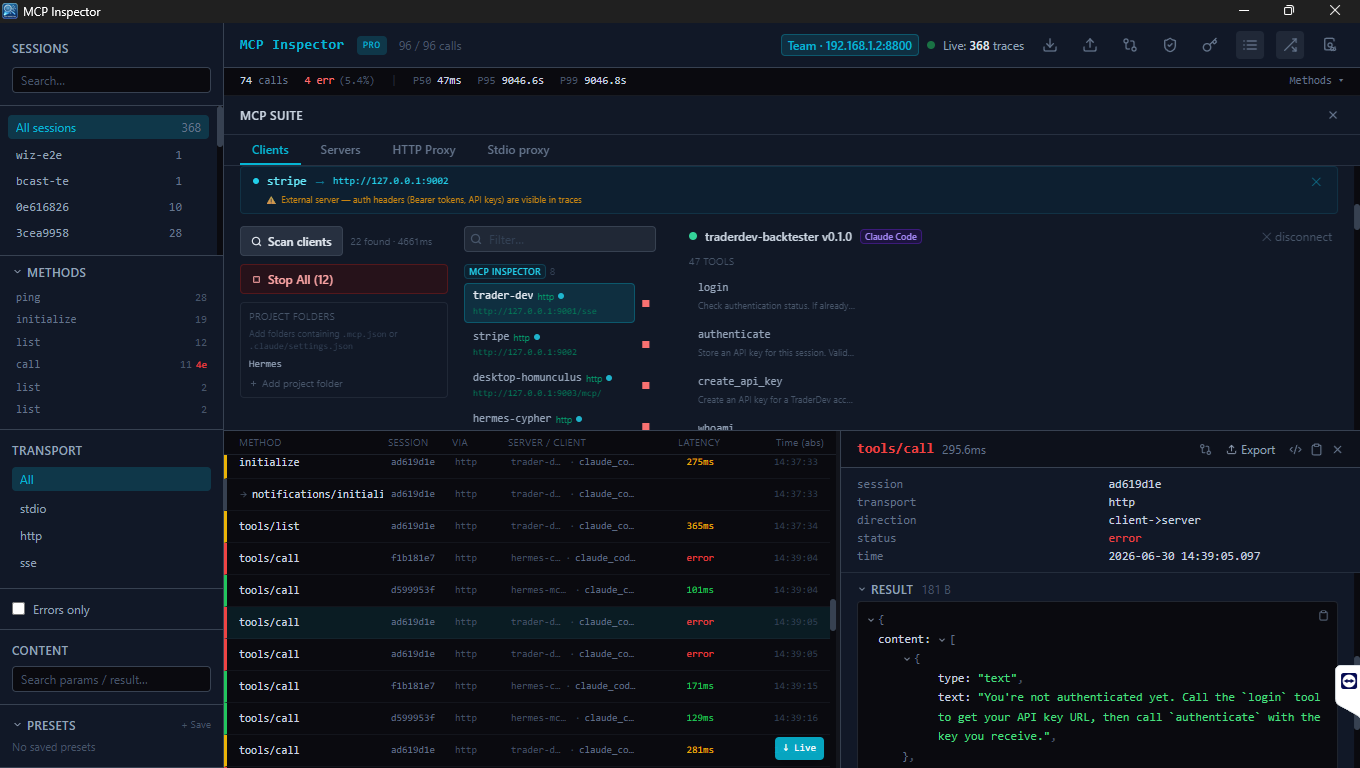1360x768 pixels.
Task: Collapse the content array in JSON result
Action: (941, 639)
